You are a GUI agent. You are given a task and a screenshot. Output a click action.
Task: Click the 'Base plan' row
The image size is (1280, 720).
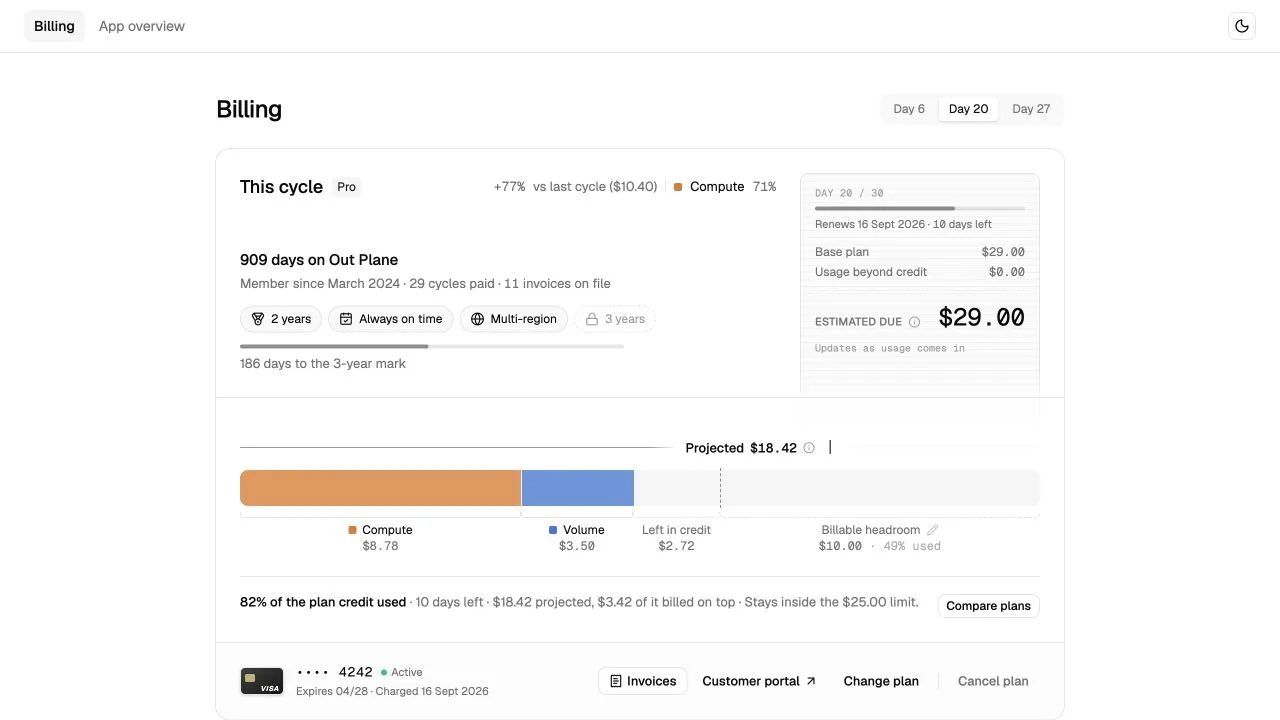[x=920, y=252]
